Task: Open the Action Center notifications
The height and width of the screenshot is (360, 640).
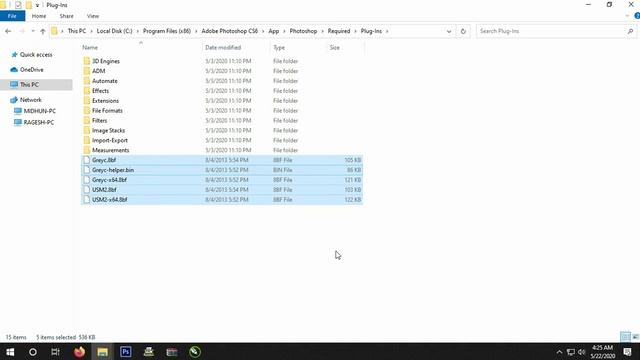Action: point(628,352)
